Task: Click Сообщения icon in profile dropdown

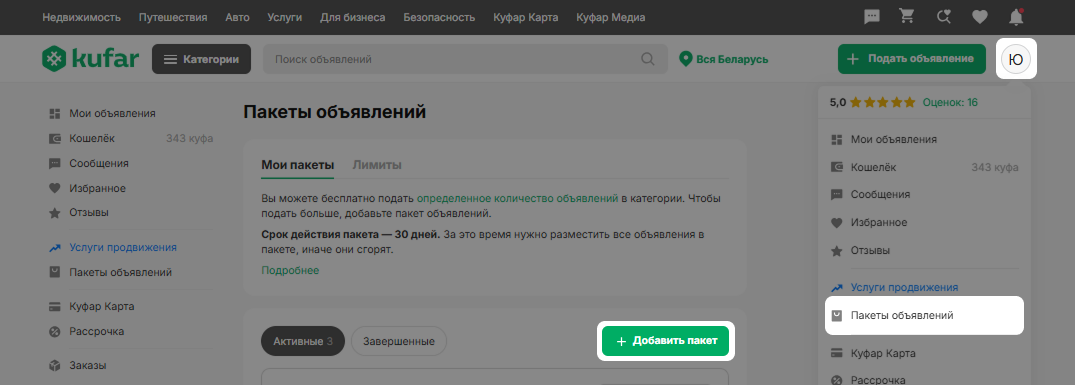Action: coord(836,195)
